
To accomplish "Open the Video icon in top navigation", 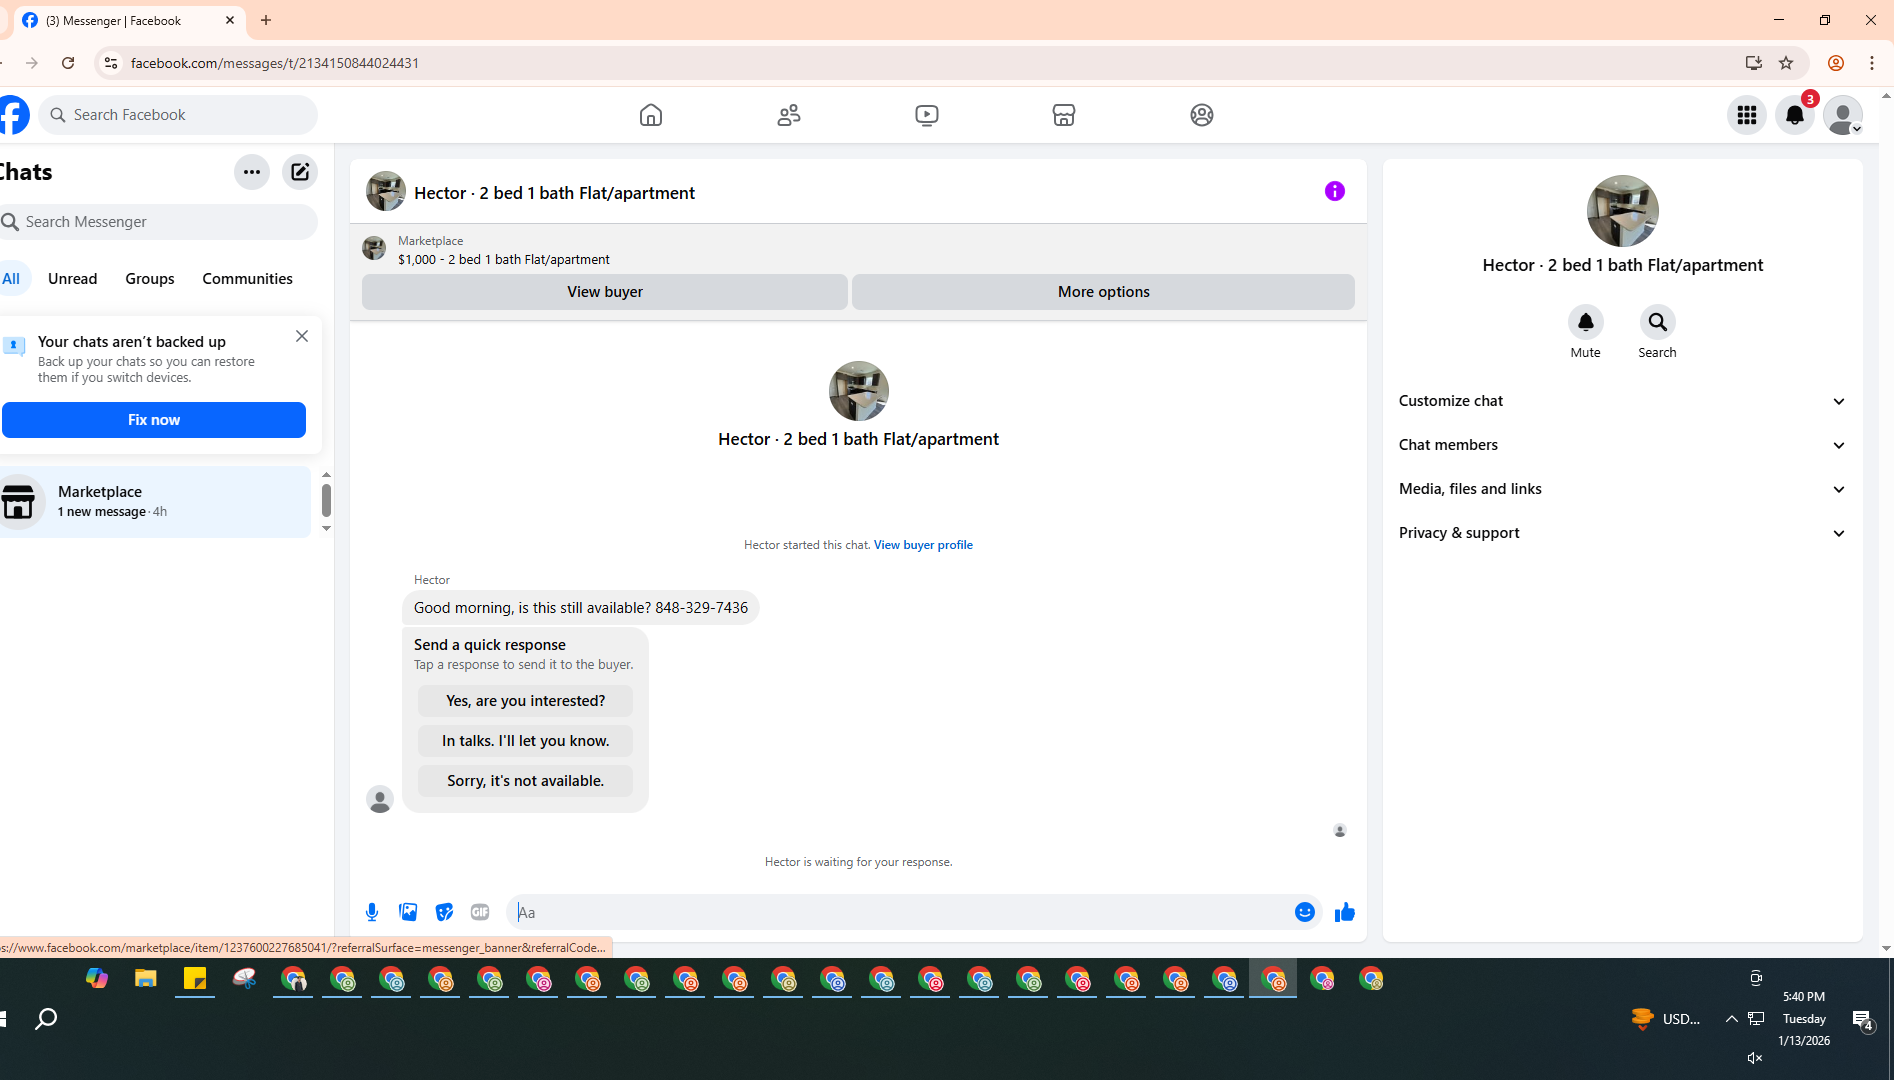I will pos(927,115).
